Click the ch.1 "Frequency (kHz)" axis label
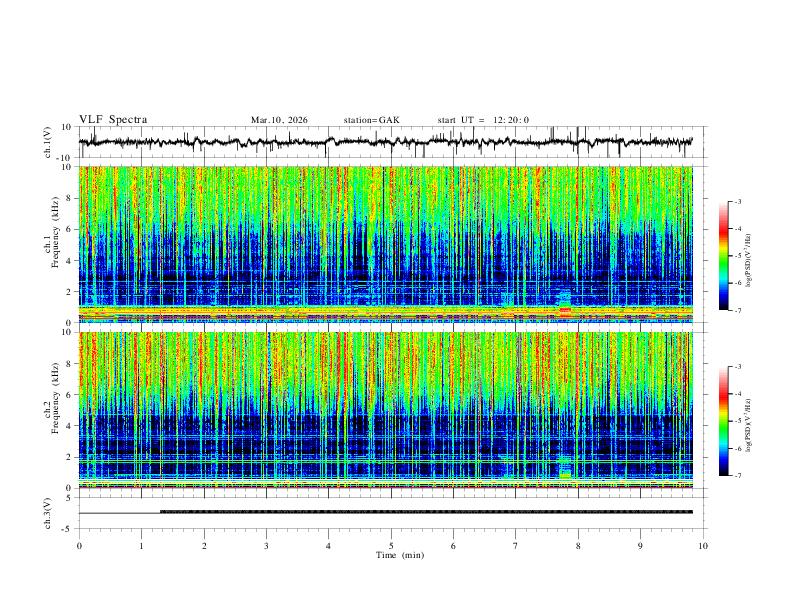792x612 pixels. tap(56, 232)
